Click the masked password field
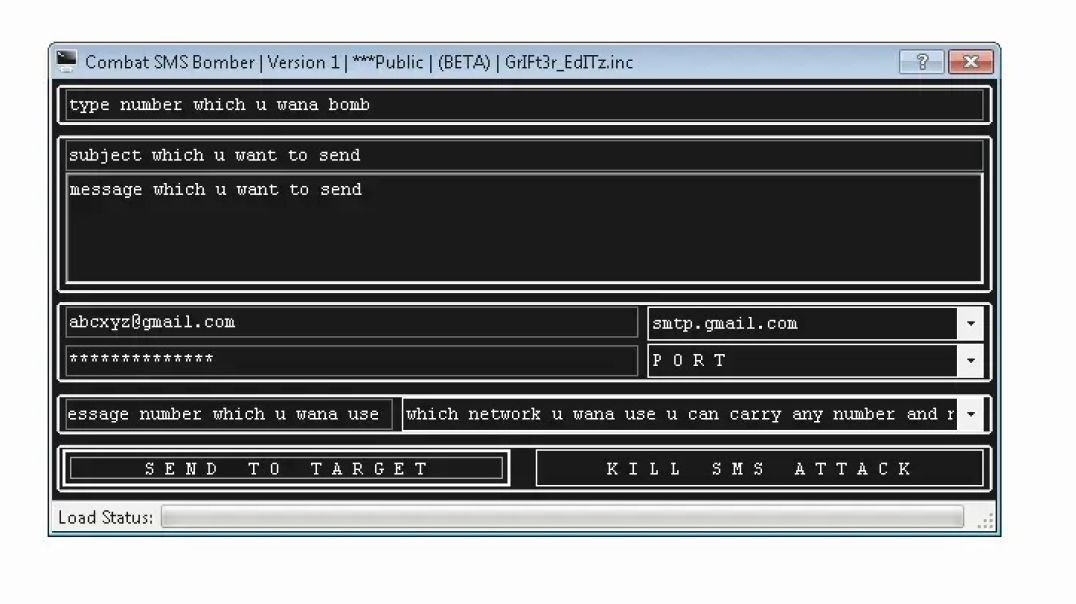 [350, 361]
